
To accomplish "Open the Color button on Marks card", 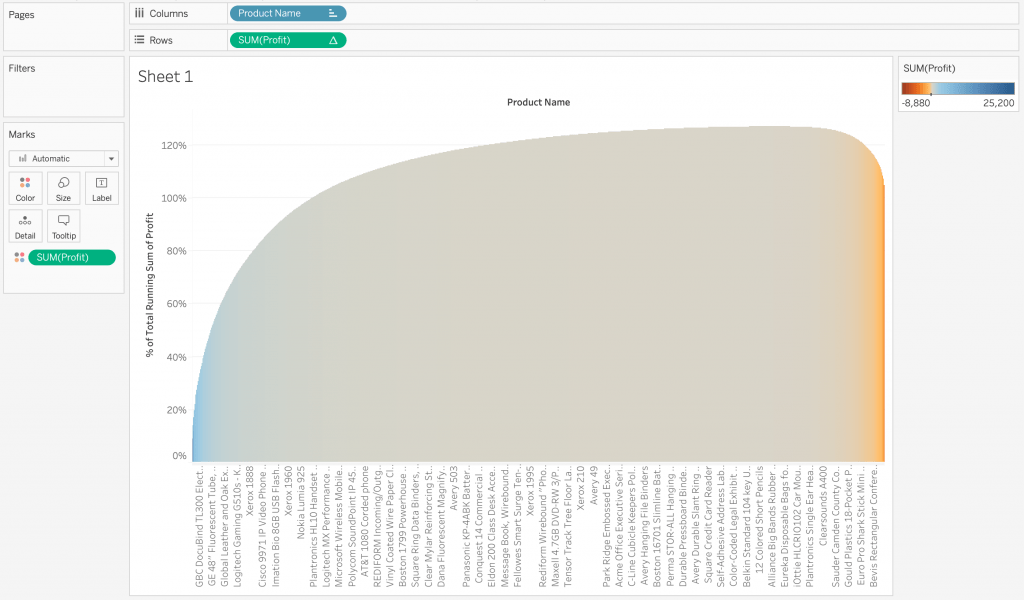I will point(25,187).
